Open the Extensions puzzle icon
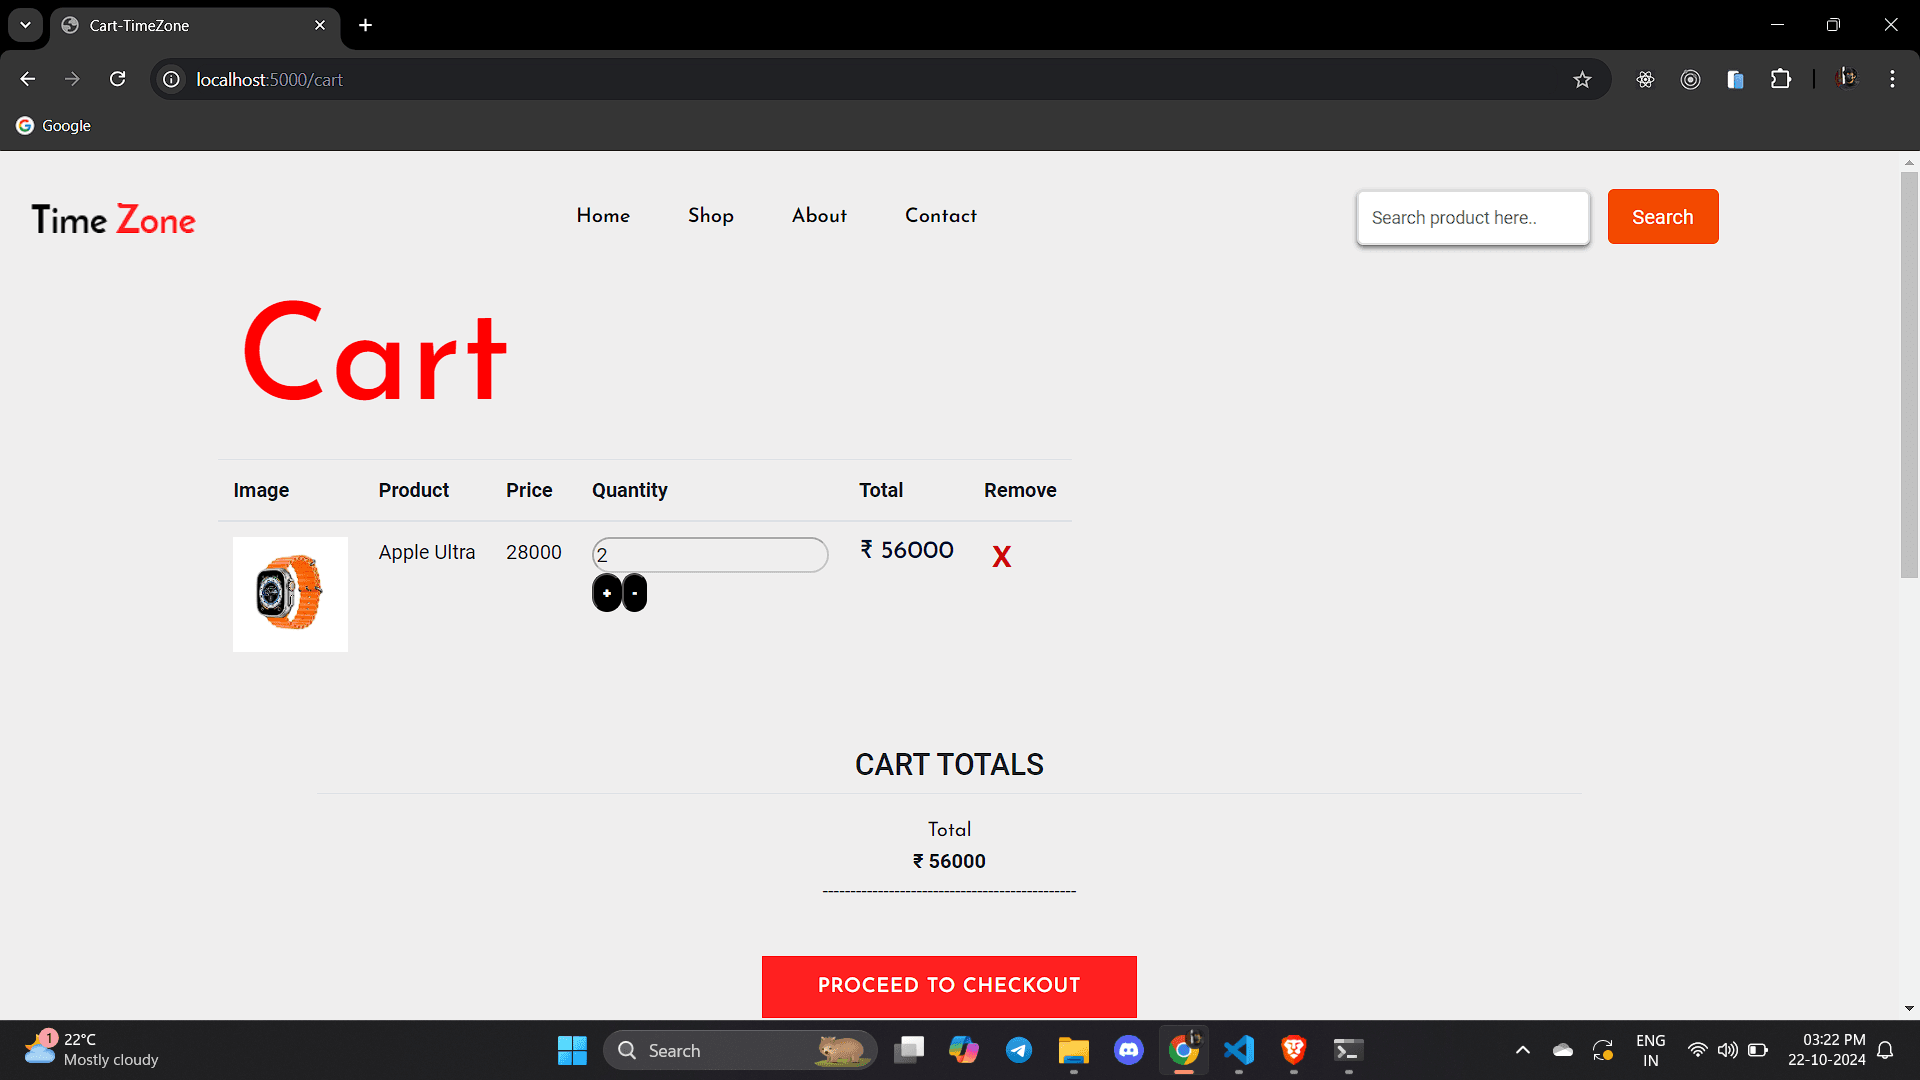 tap(1781, 79)
